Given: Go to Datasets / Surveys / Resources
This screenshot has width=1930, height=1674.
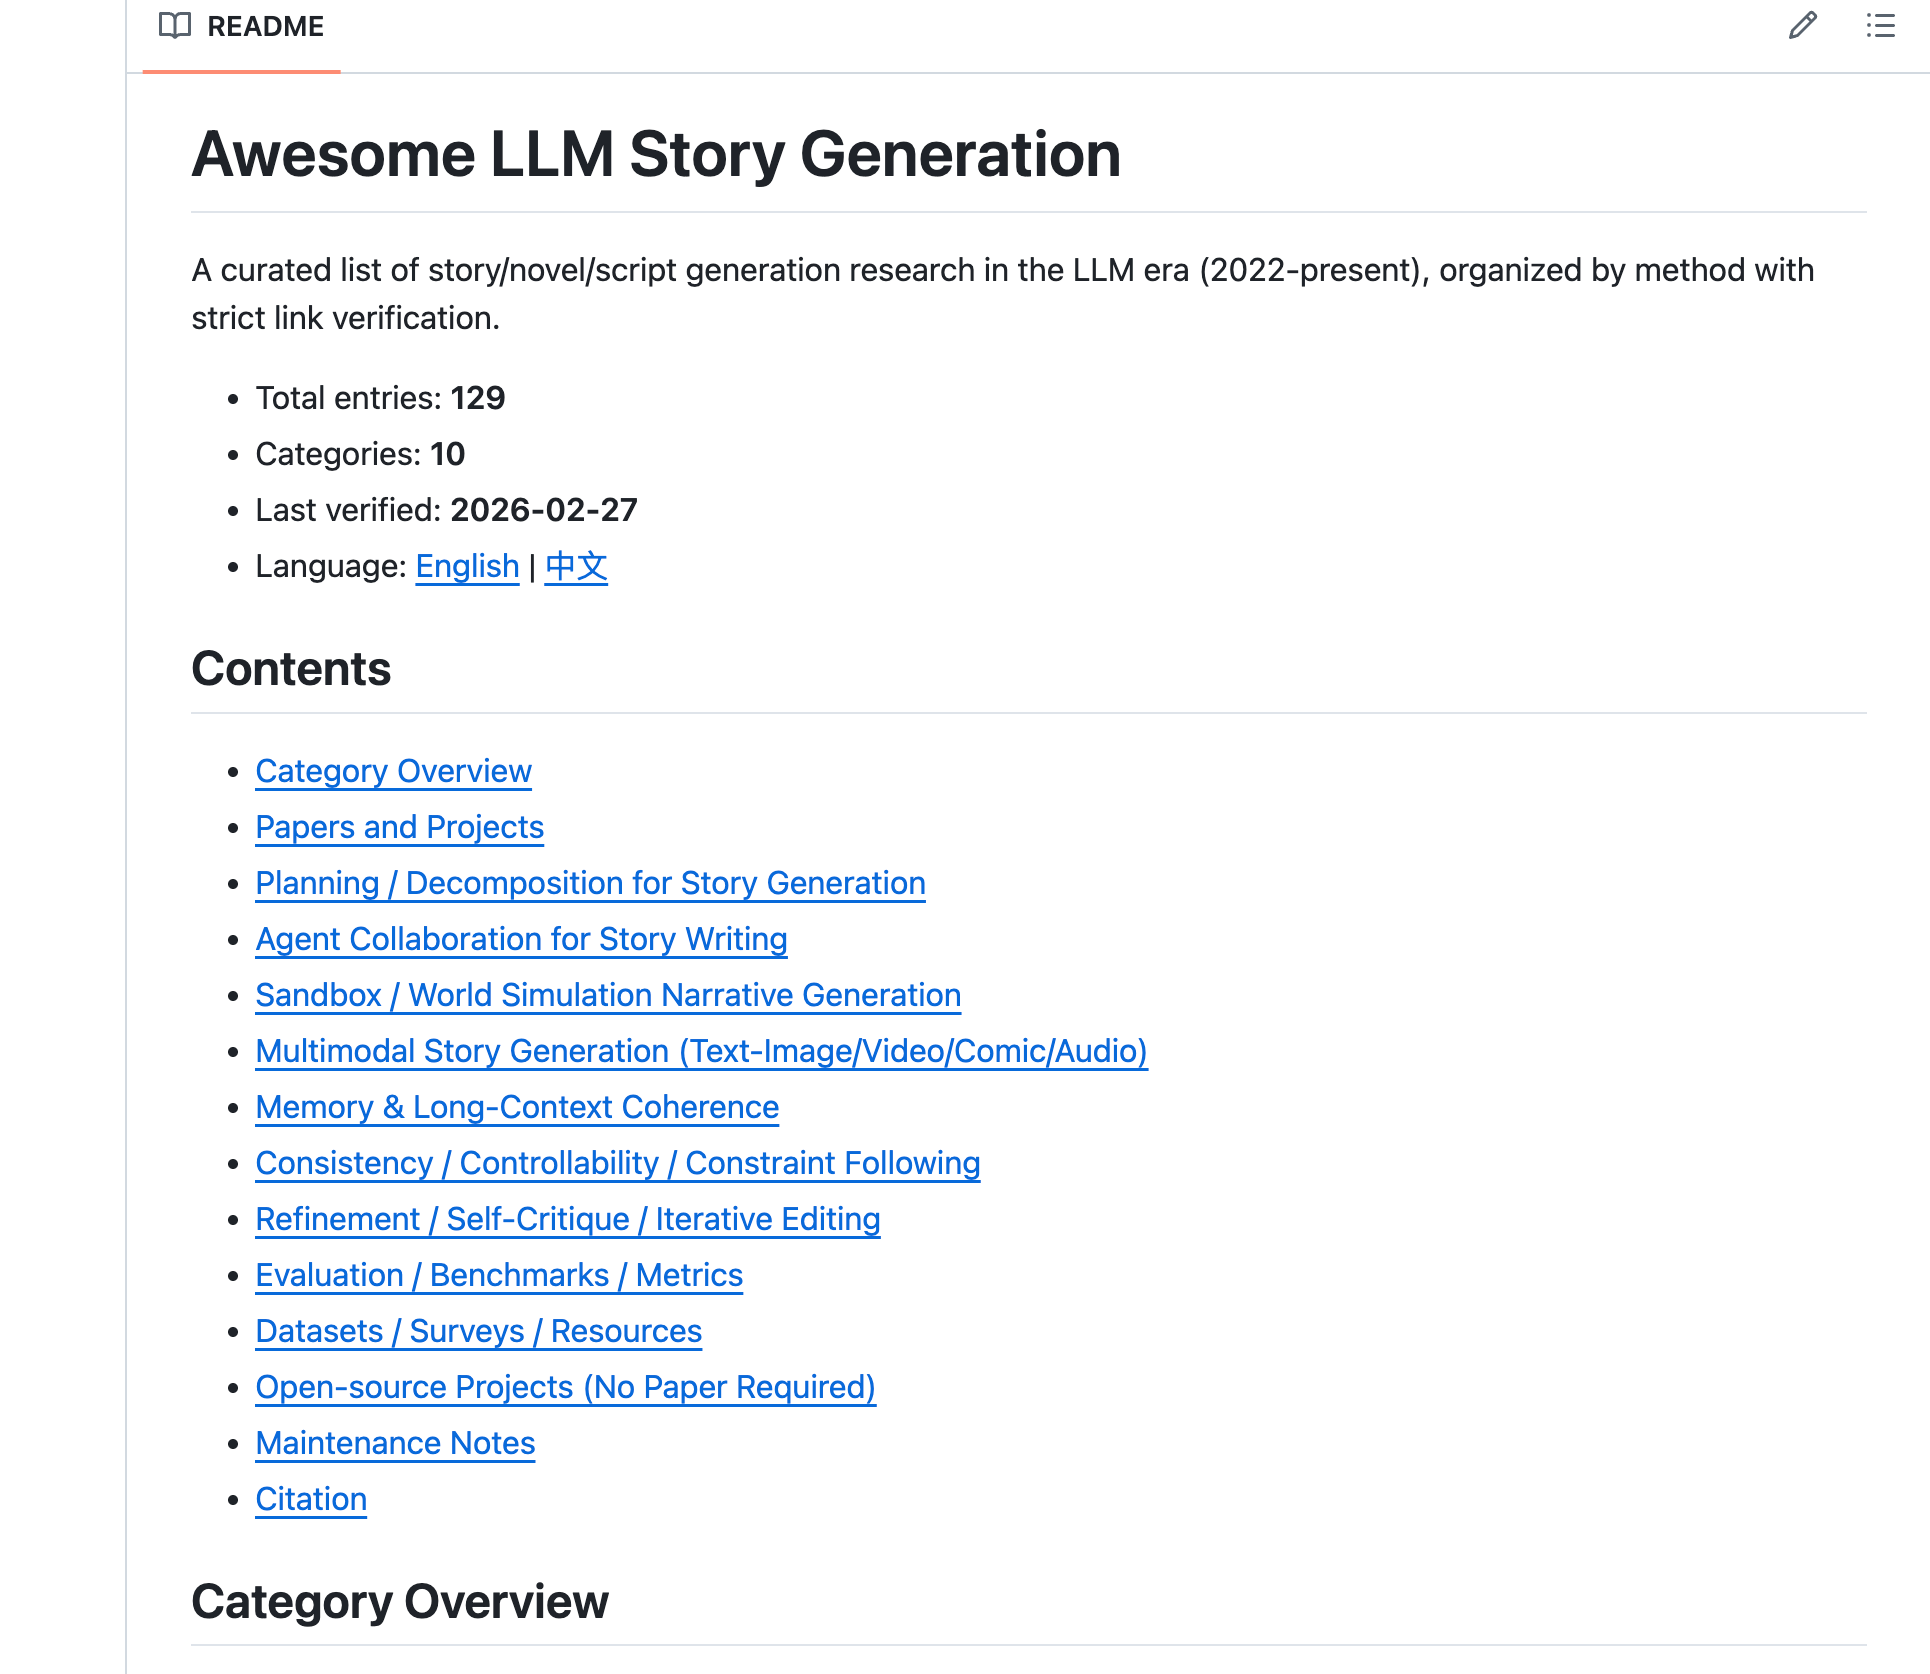Looking at the screenshot, I should pos(478,1331).
